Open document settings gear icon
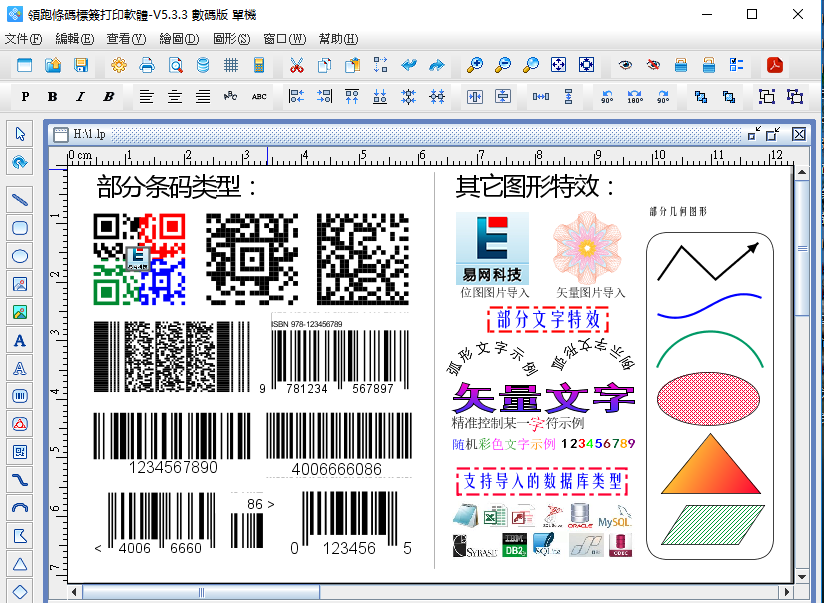This screenshot has width=824, height=603. click(119, 65)
